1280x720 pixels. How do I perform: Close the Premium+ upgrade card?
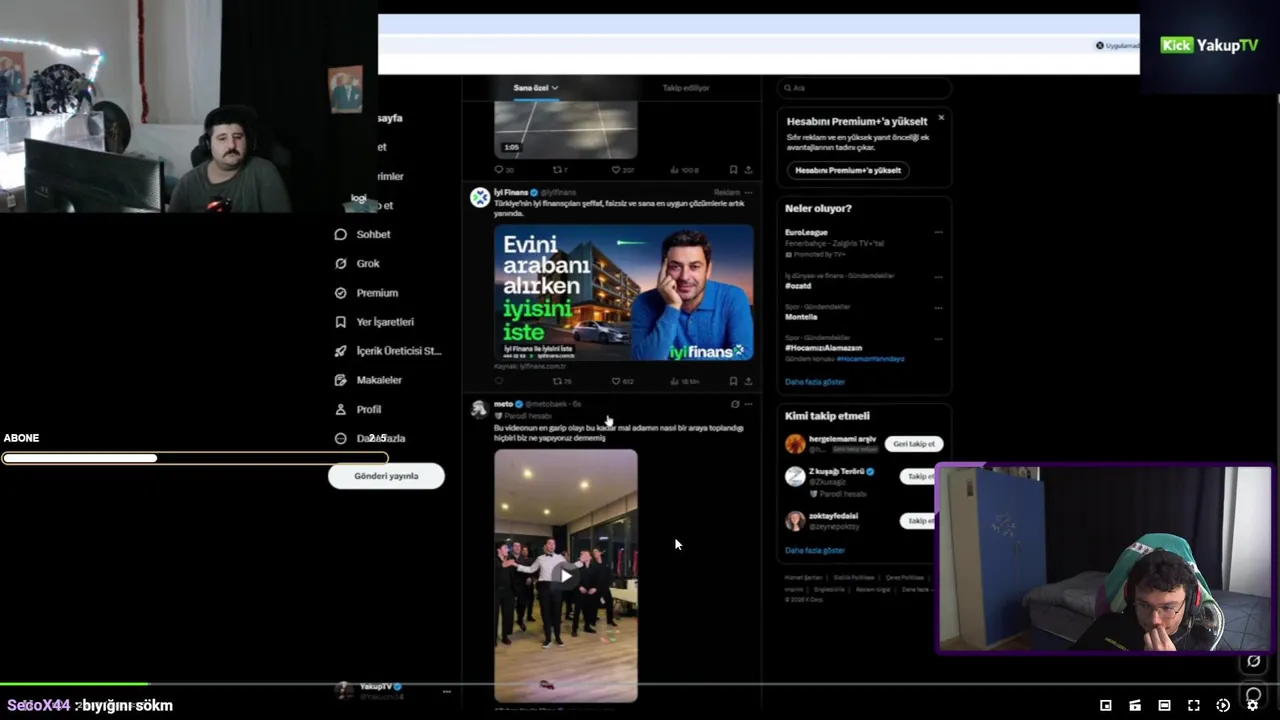tap(941, 118)
